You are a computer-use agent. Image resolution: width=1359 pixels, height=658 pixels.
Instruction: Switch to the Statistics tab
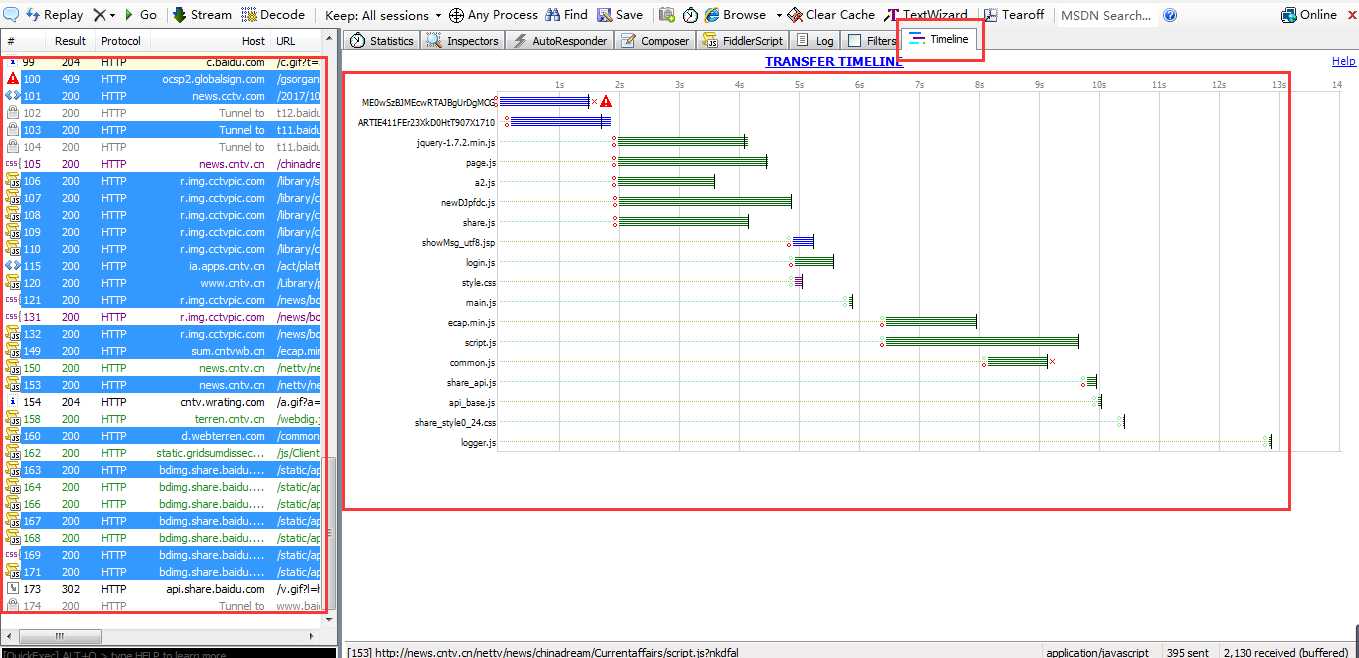(381, 41)
